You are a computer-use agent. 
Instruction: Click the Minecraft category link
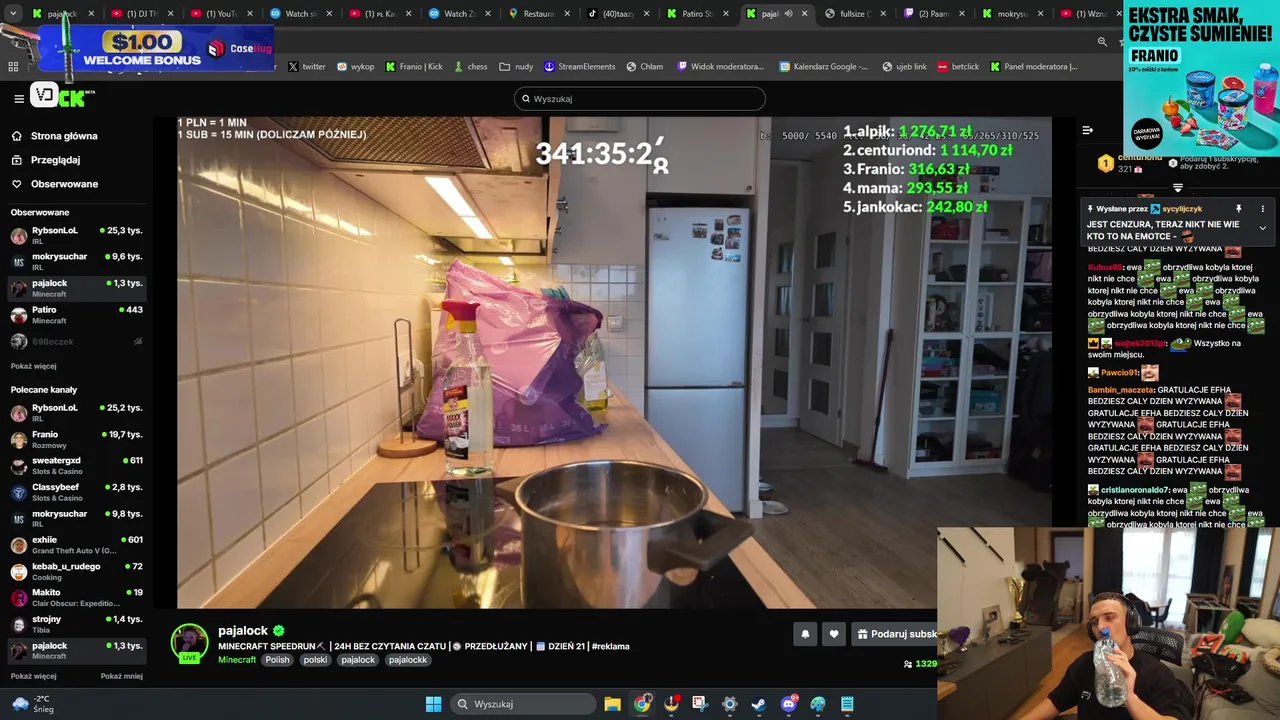237,660
